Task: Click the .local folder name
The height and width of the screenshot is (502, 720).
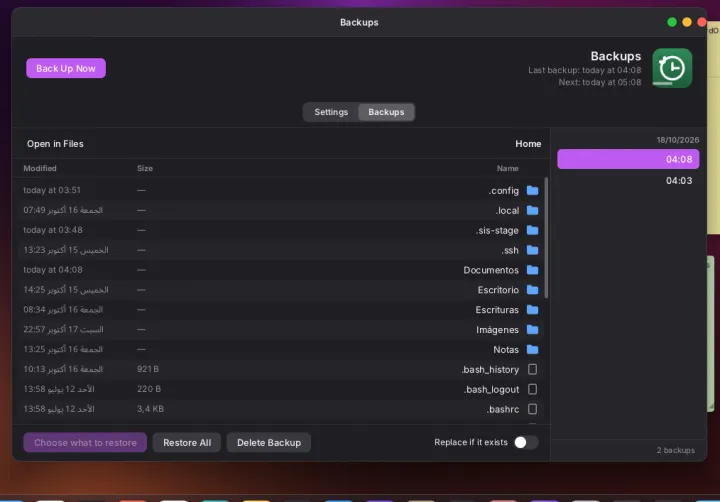Action: (x=507, y=210)
